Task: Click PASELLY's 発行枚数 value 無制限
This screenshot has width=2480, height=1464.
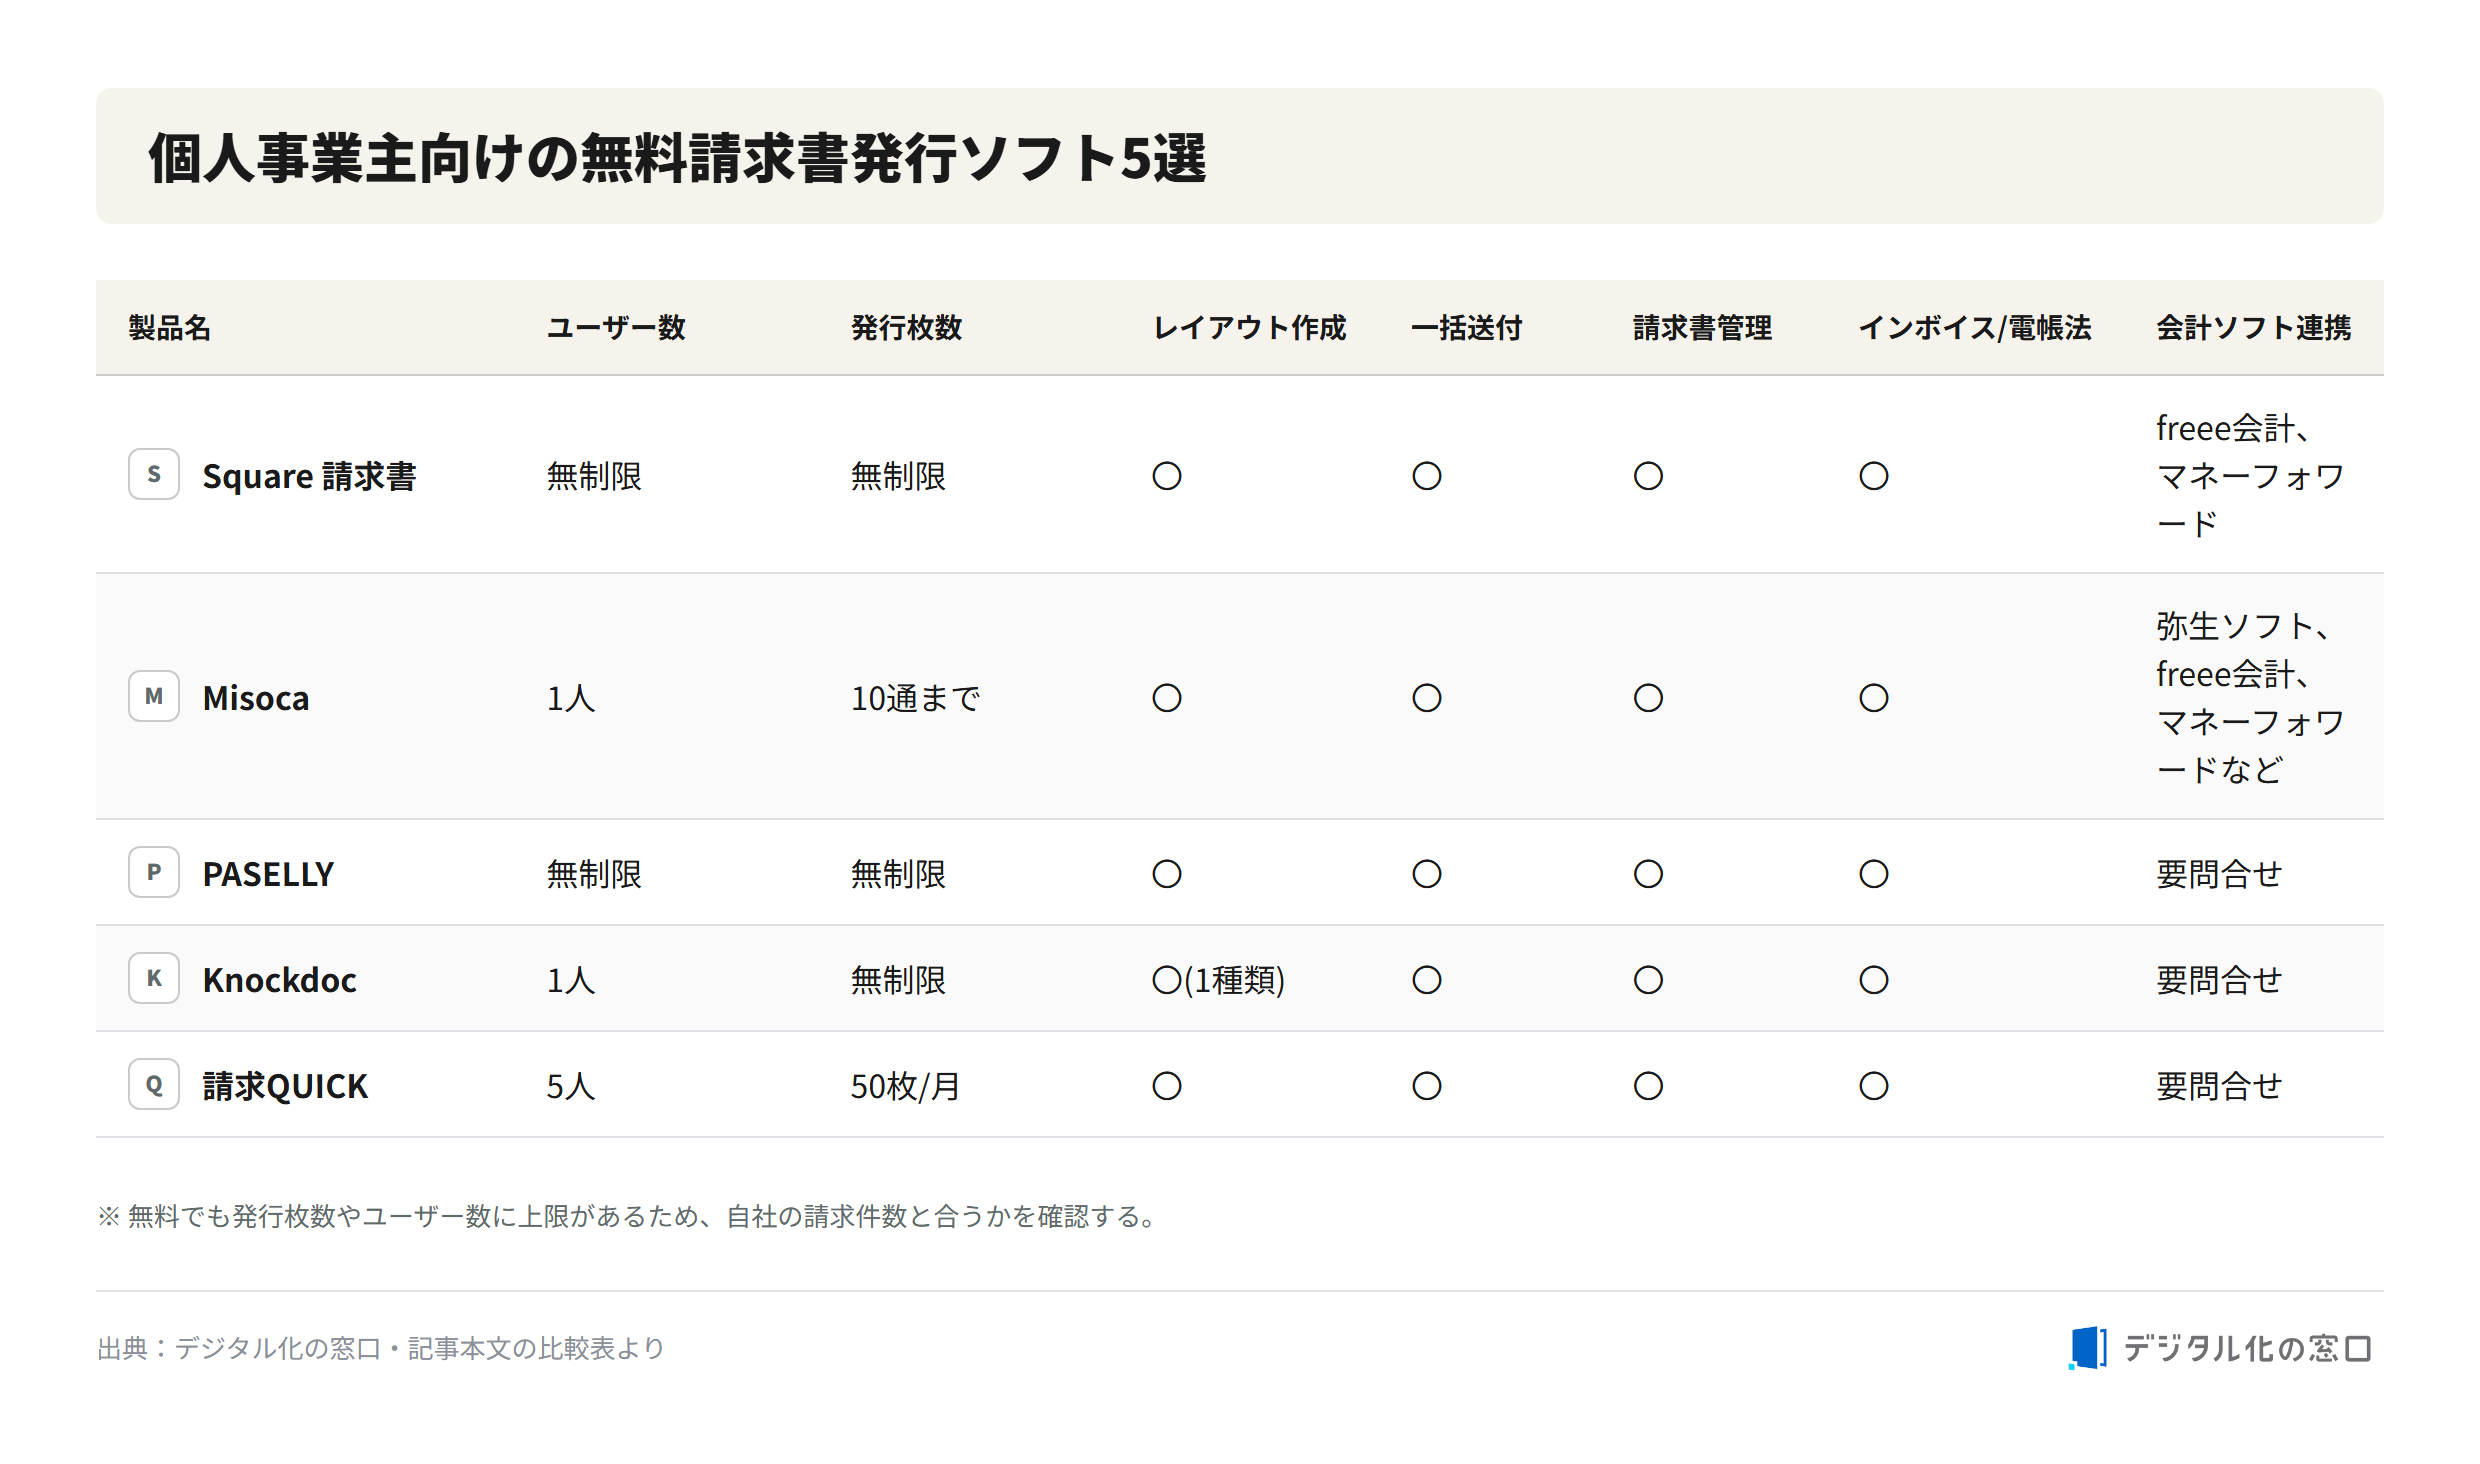Action: click(x=898, y=874)
